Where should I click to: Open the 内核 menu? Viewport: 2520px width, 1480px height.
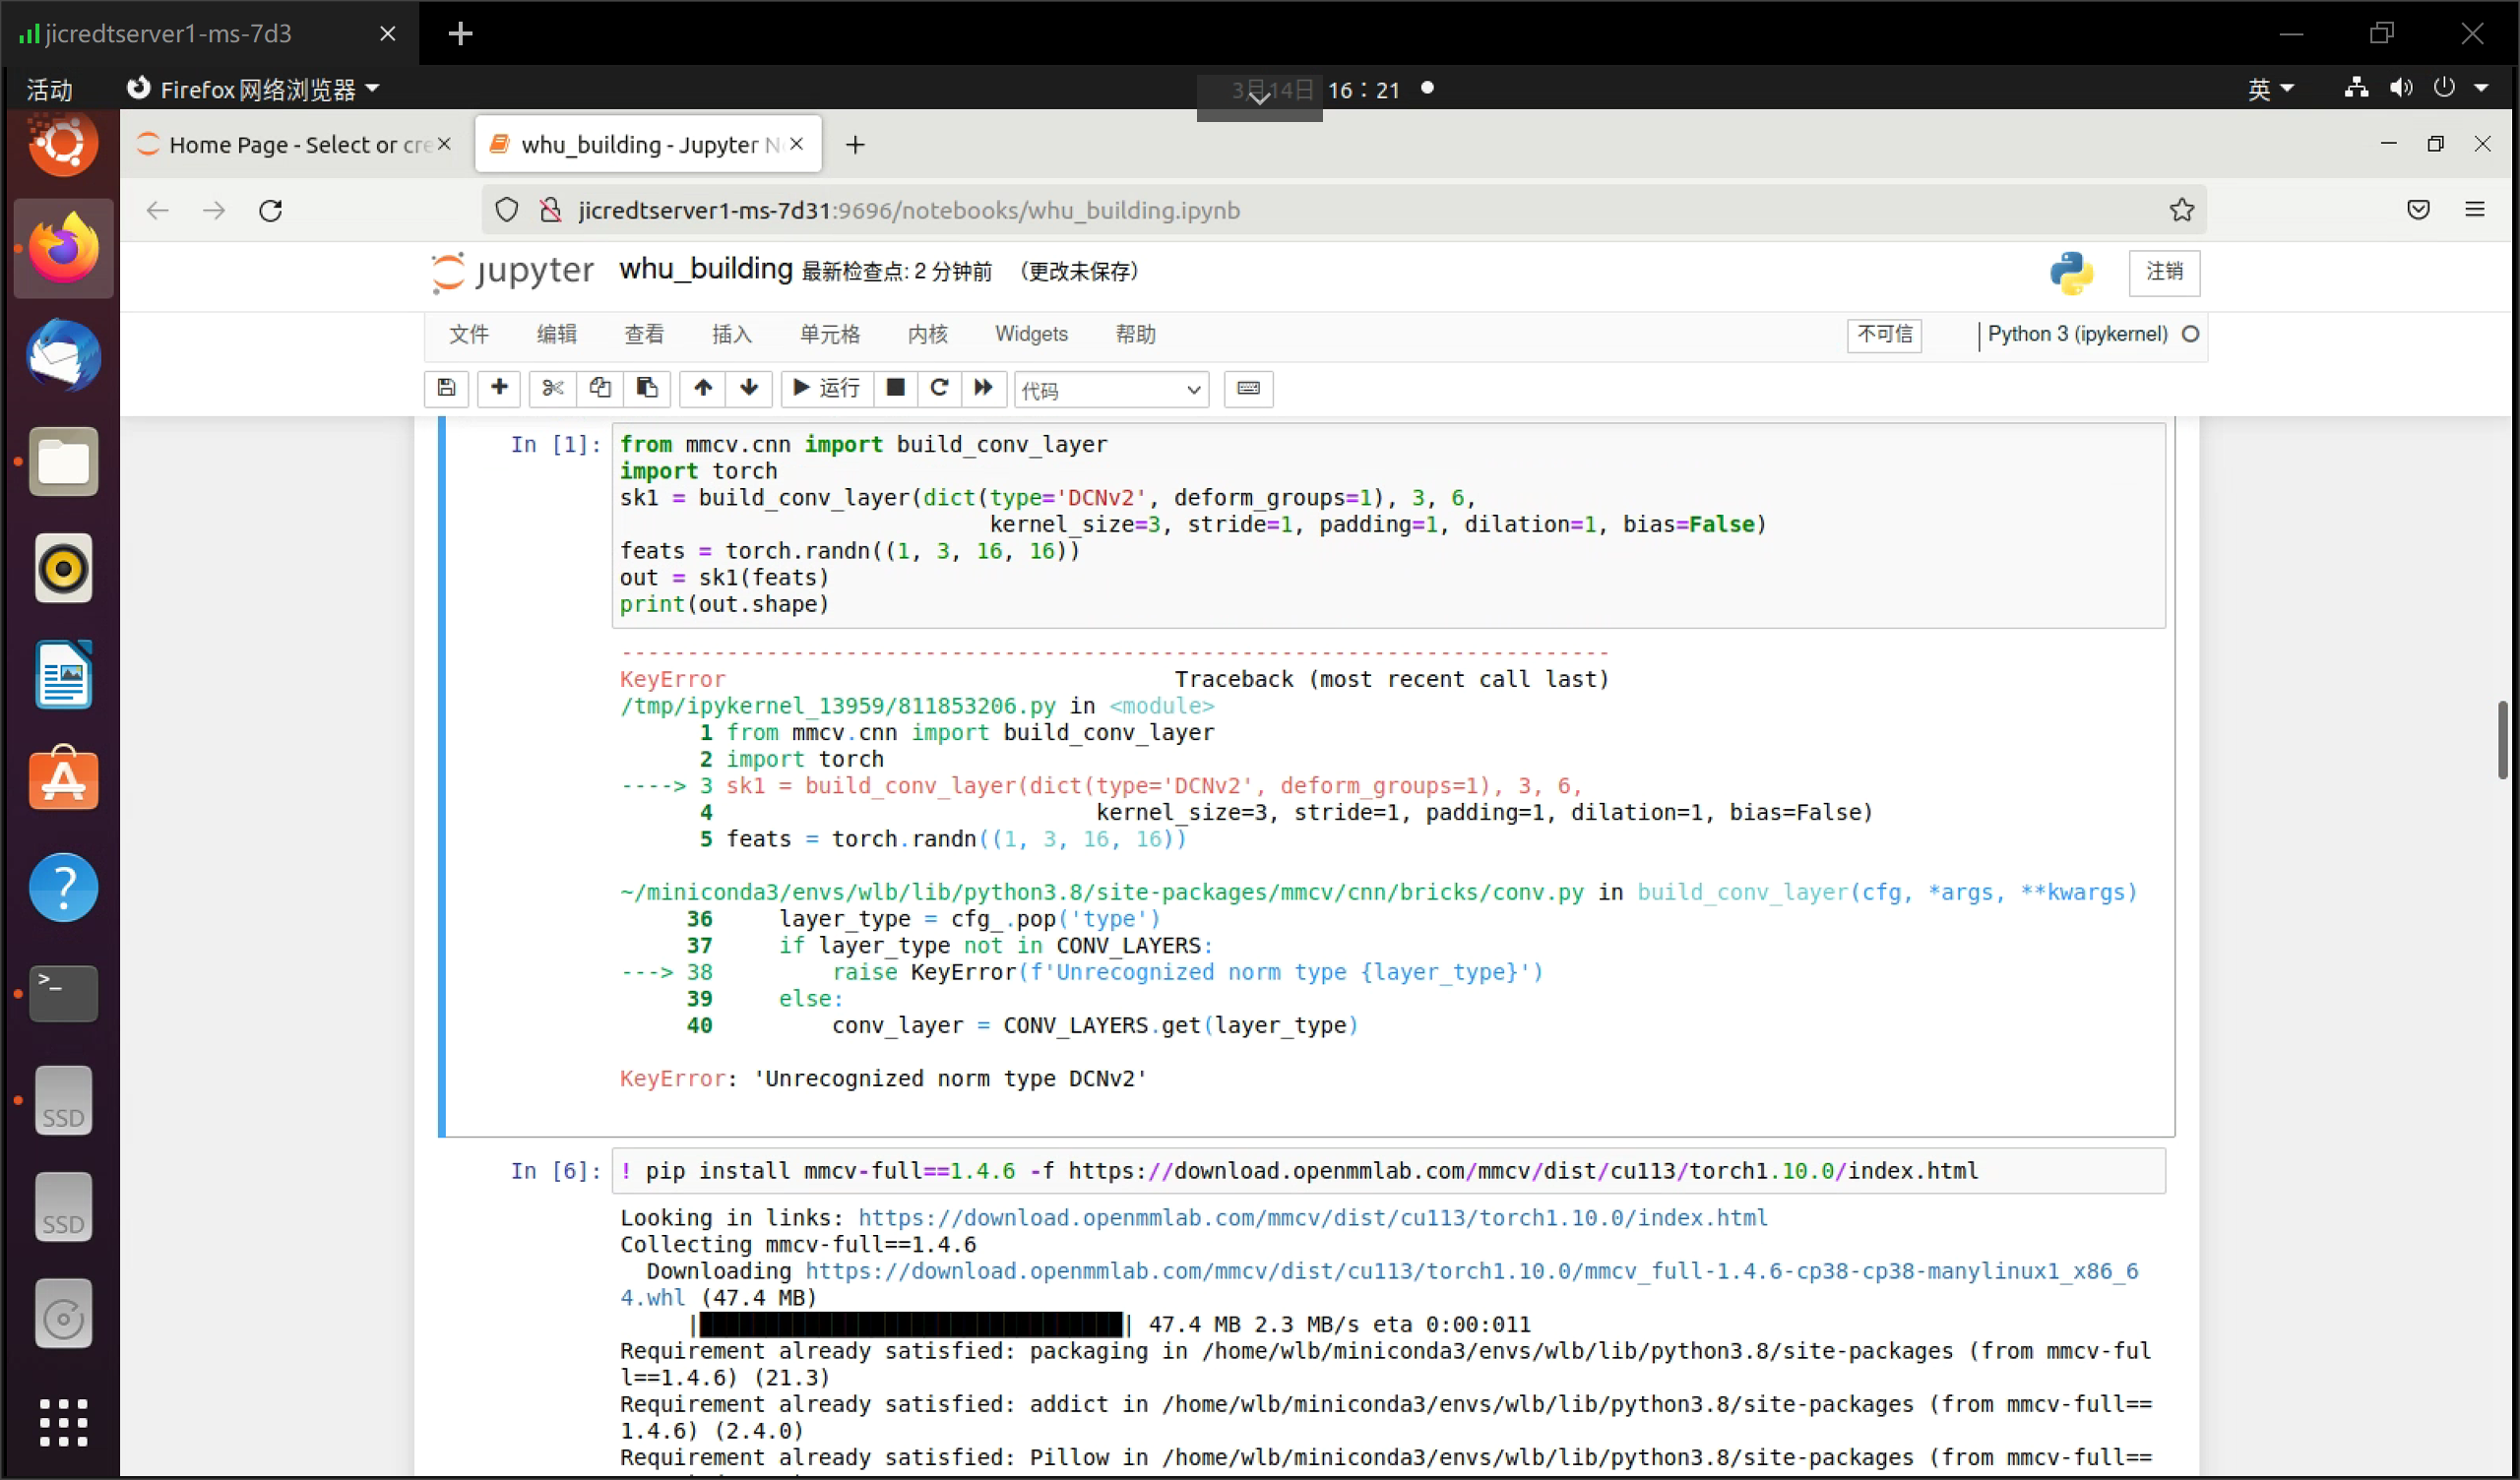click(926, 334)
